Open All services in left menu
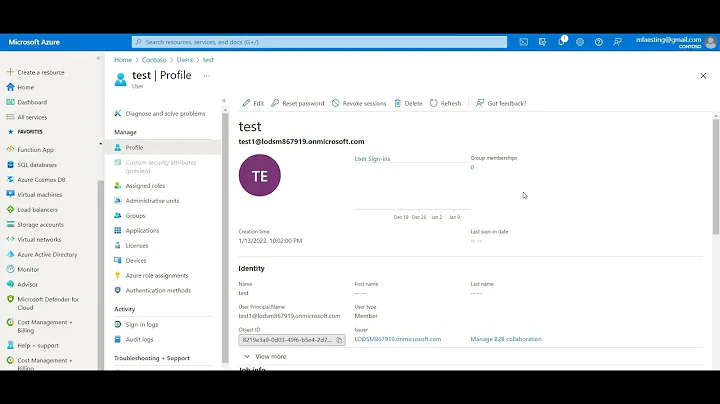The width and height of the screenshot is (720, 404). click(32, 117)
